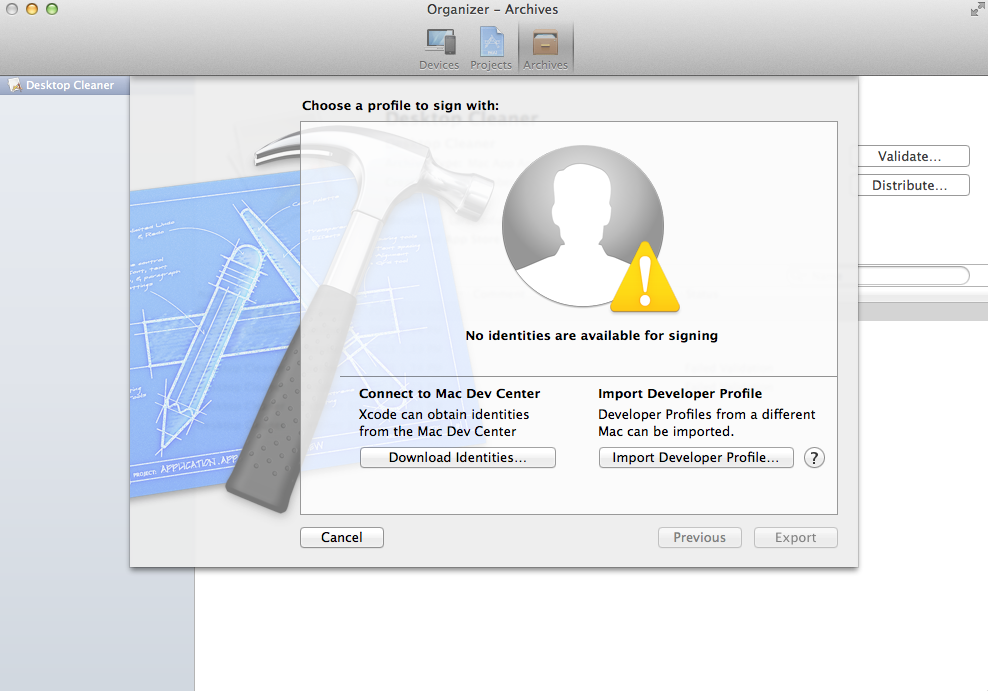This screenshot has width=988, height=691.
Task: Select Desktop Cleaner in the sidebar
Action: tap(65, 85)
